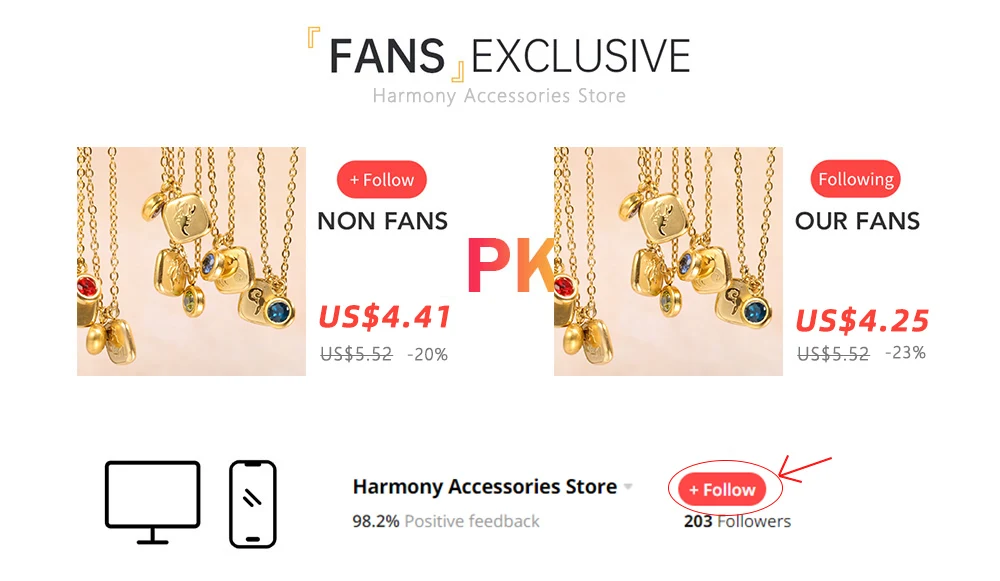Open the Harmony Accessories Store name link
Screen dimensions: 1000x581
(x=485, y=487)
